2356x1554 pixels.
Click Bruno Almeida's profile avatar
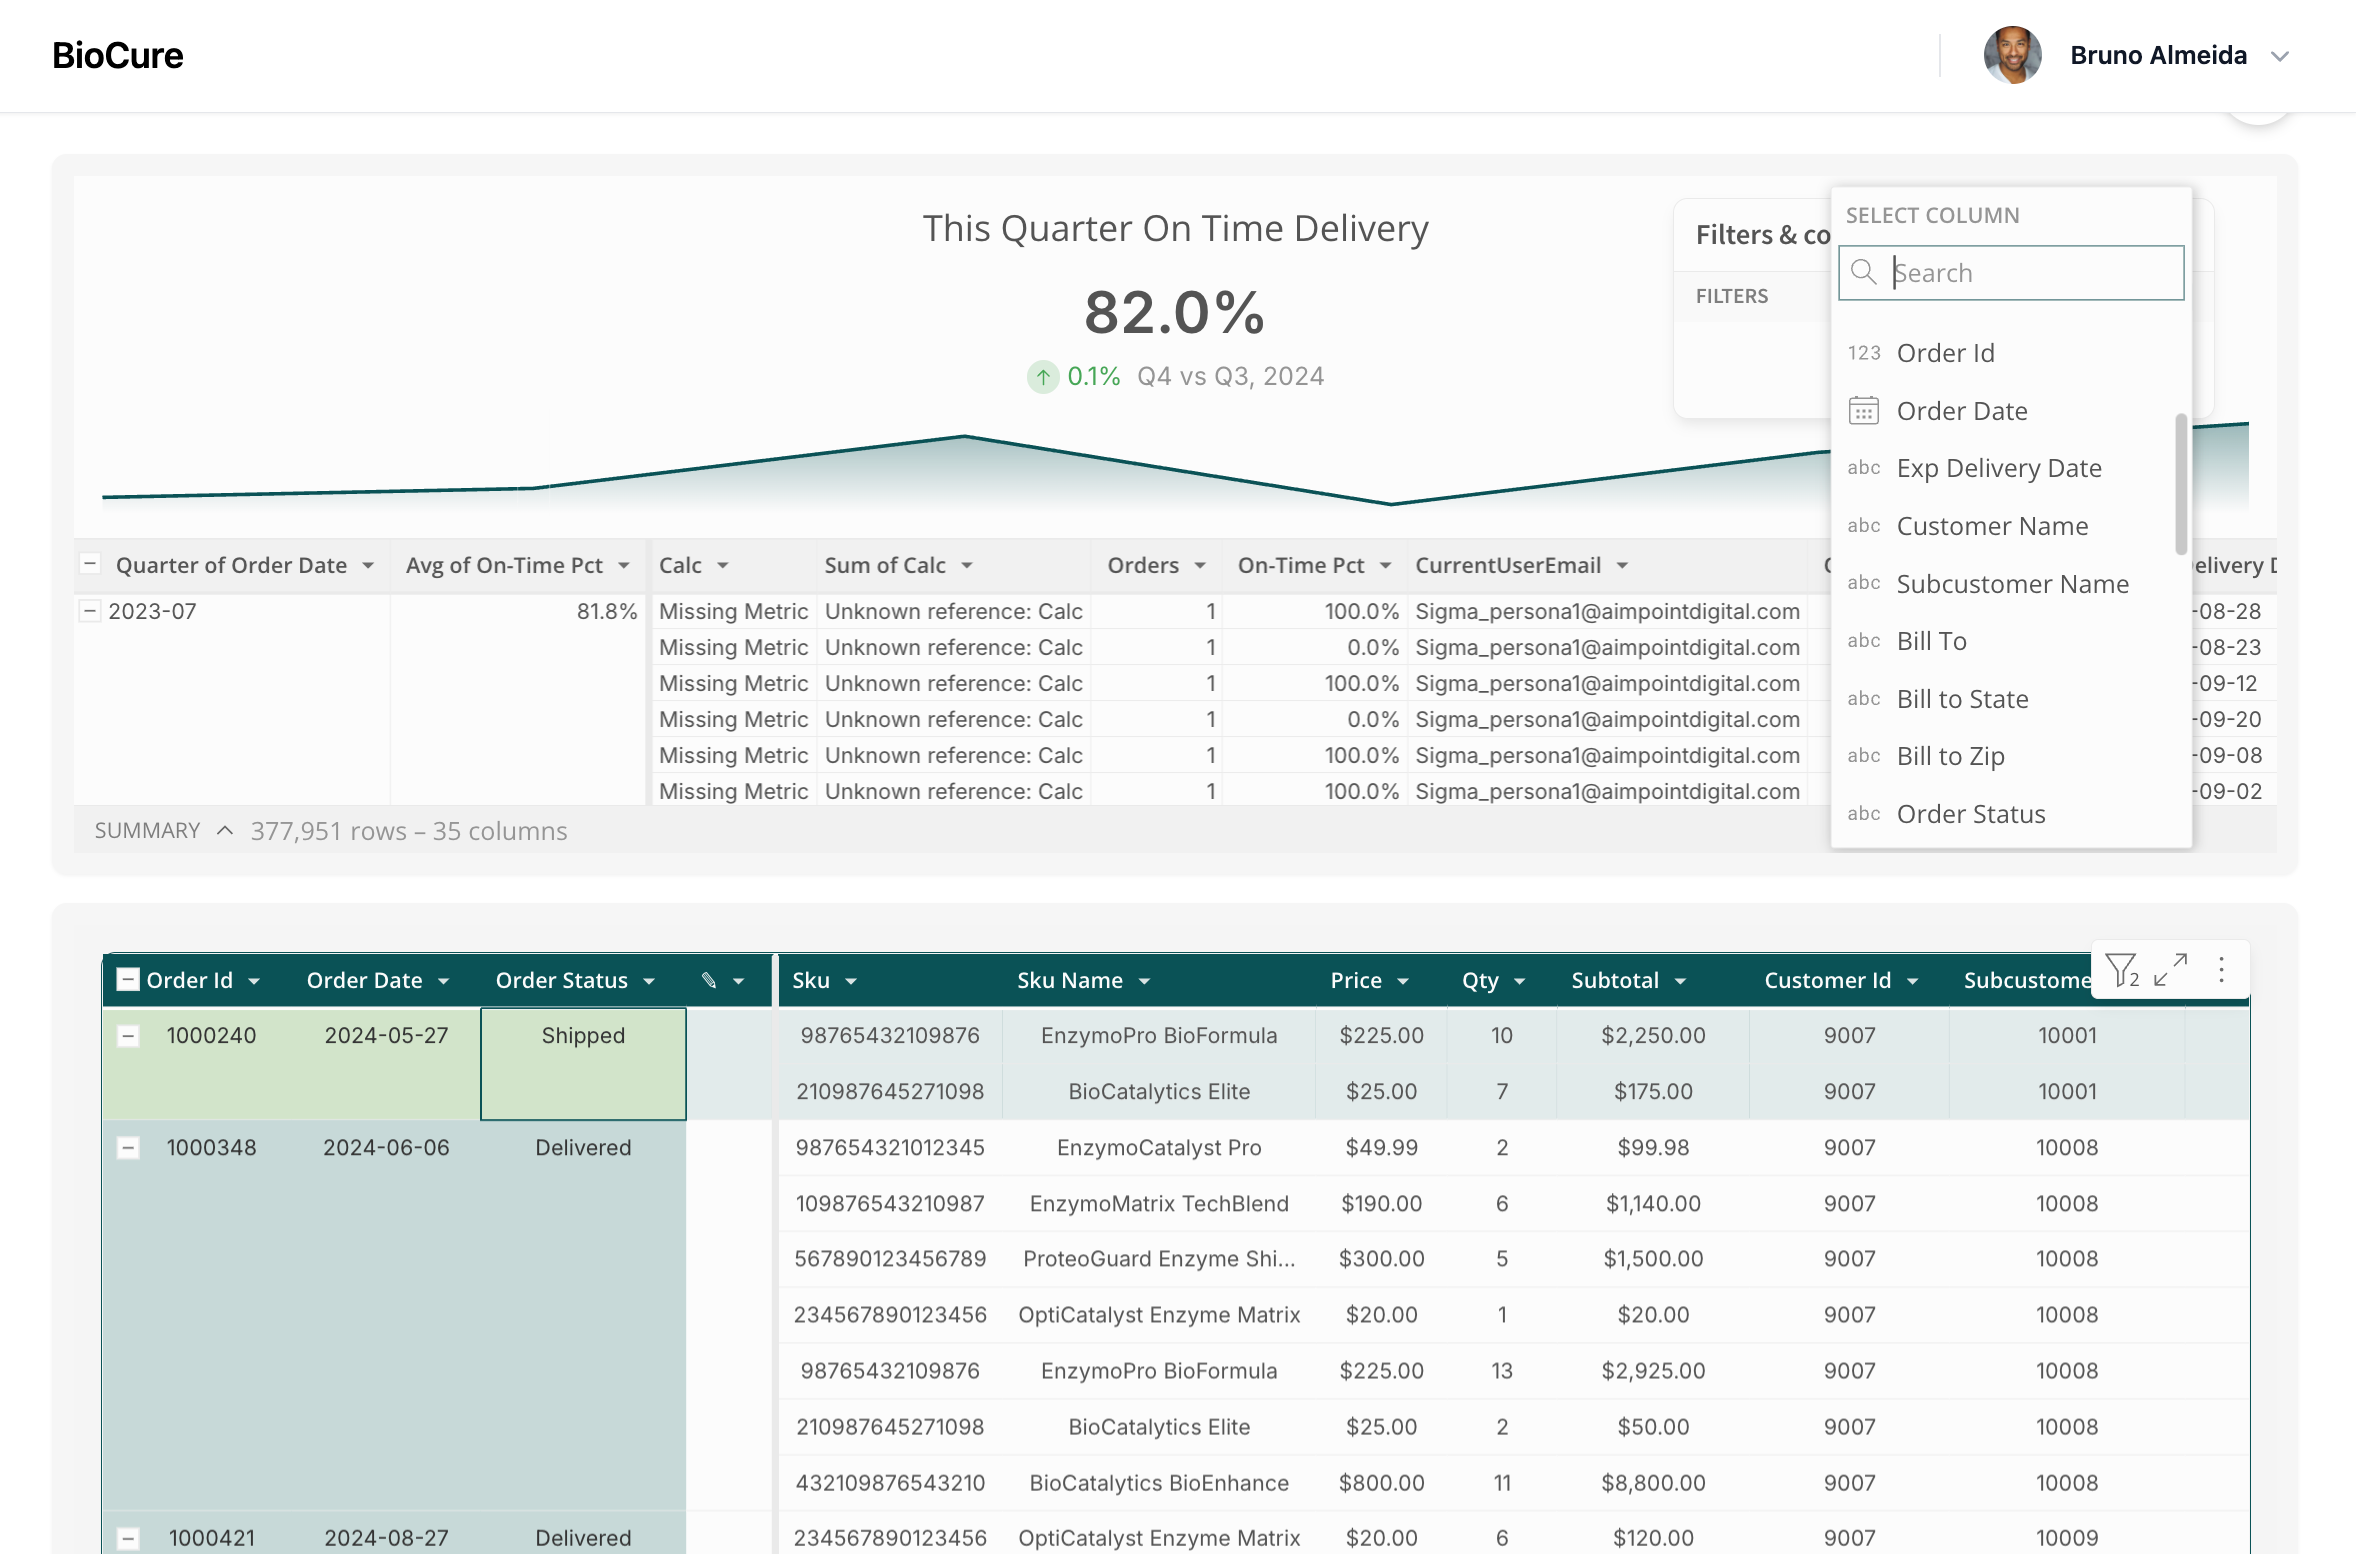click(x=2012, y=55)
